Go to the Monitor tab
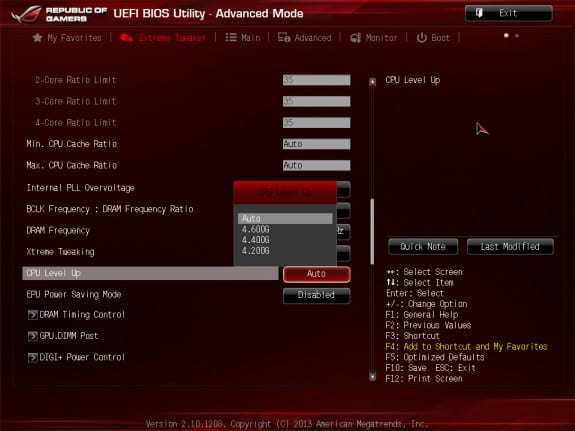Screen dimensions: 575x431 (373, 38)
